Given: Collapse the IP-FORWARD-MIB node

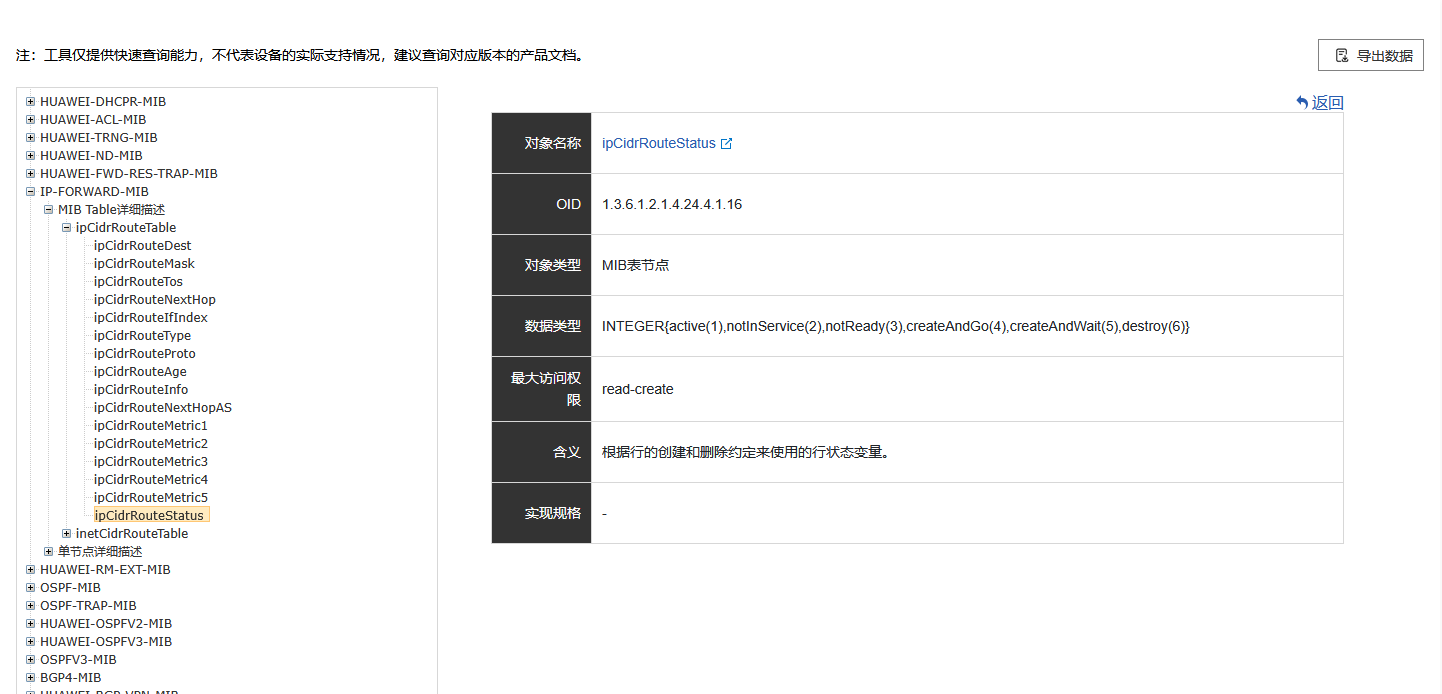Looking at the screenshot, I should click(x=30, y=192).
